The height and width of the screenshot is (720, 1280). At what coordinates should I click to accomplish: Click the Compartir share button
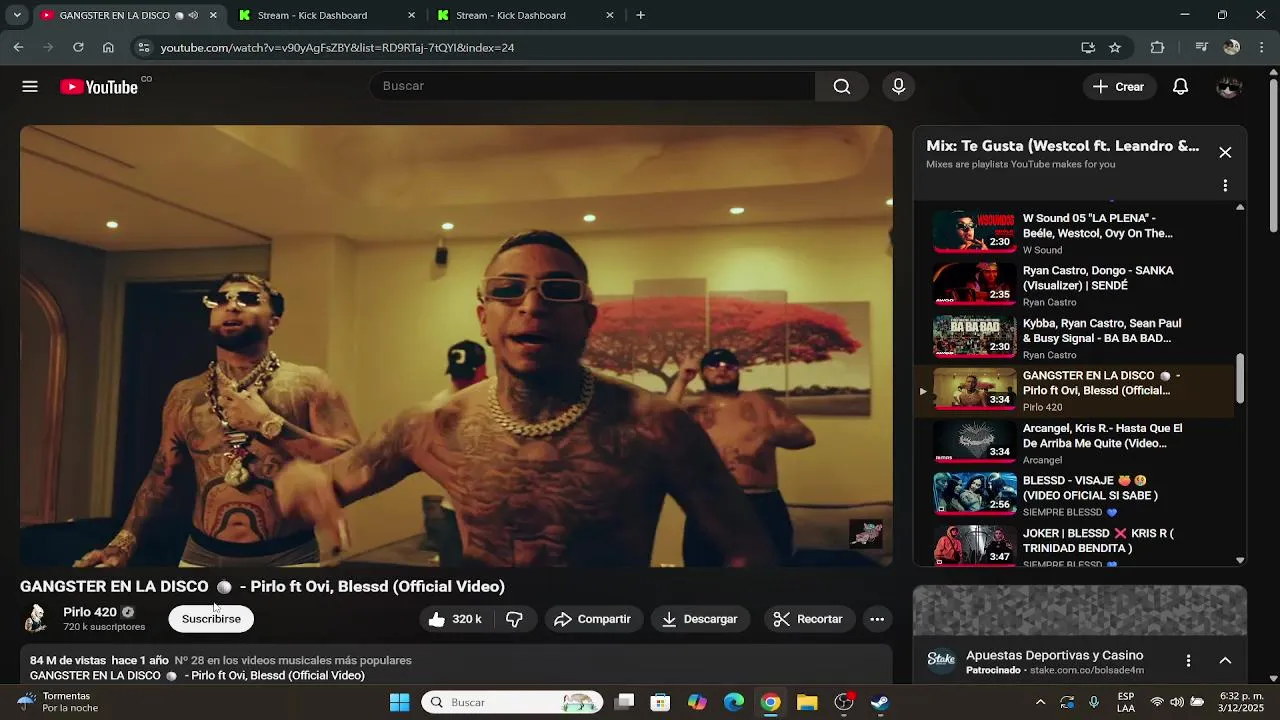coord(593,619)
